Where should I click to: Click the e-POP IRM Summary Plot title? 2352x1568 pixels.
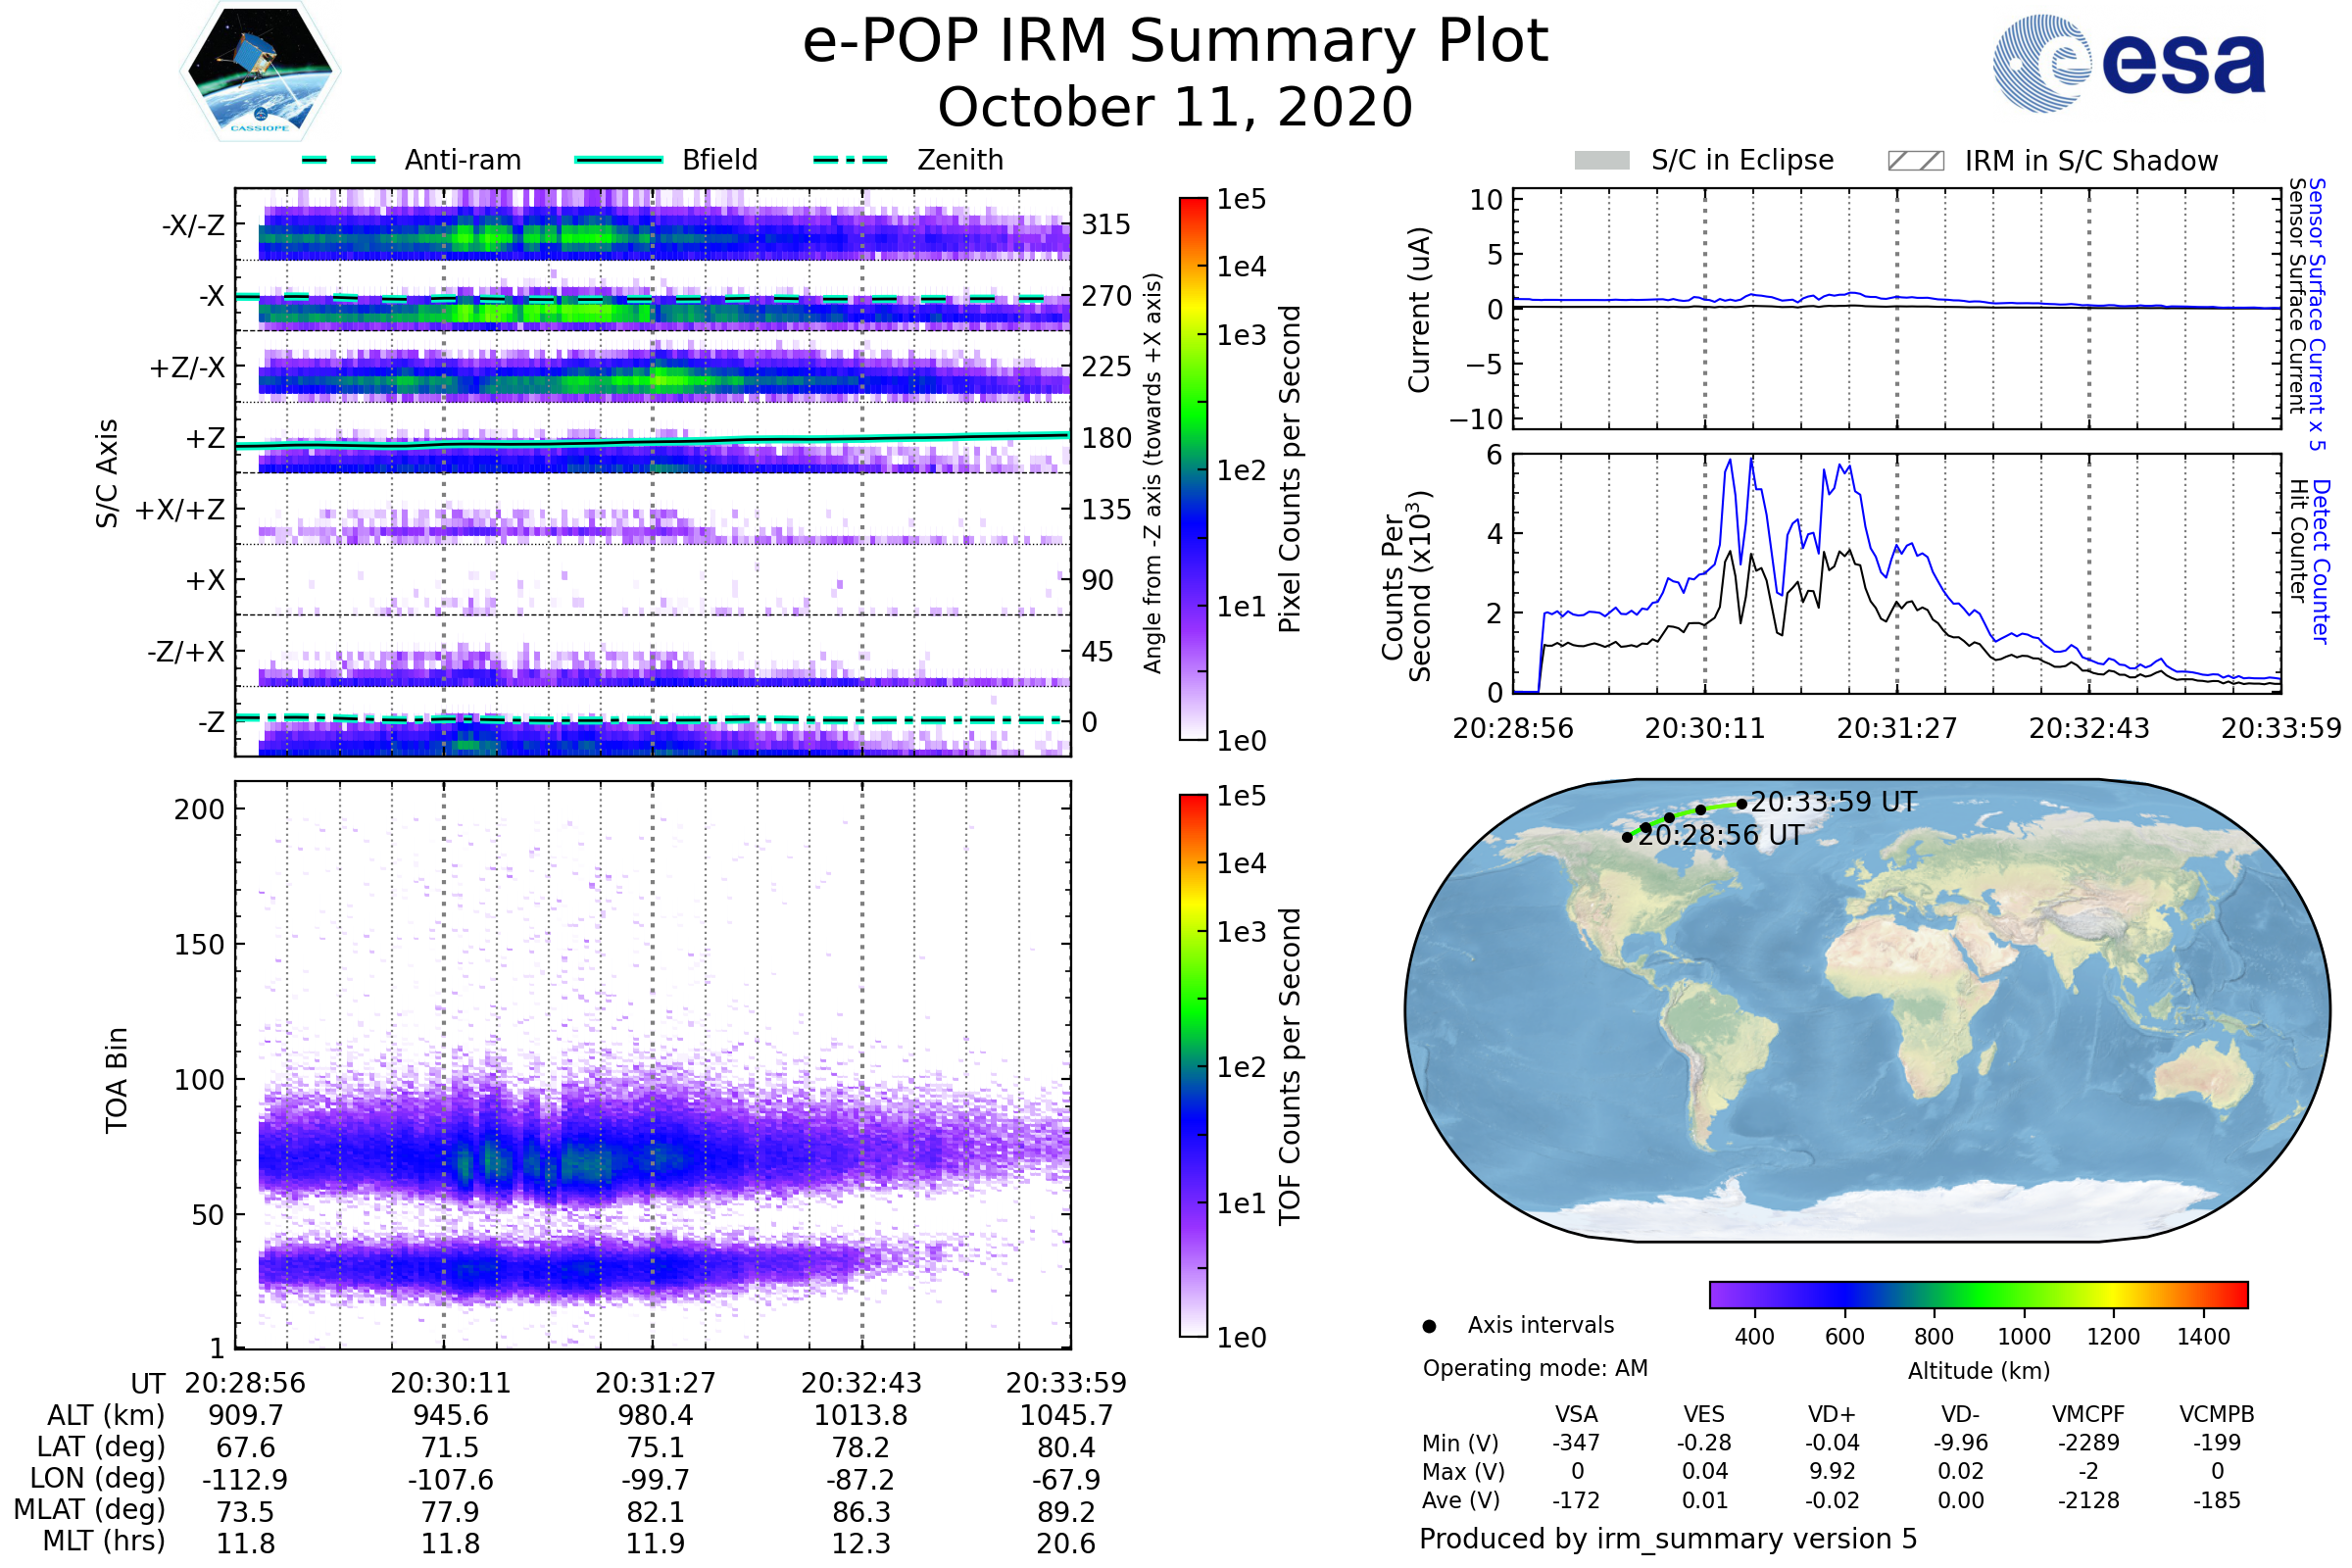pyautogui.click(x=1175, y=42)
